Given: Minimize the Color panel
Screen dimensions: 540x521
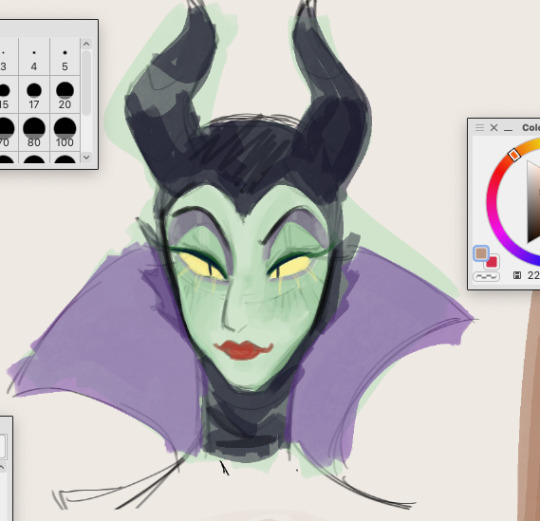Looking at the screenshot, I should [508, 129].
